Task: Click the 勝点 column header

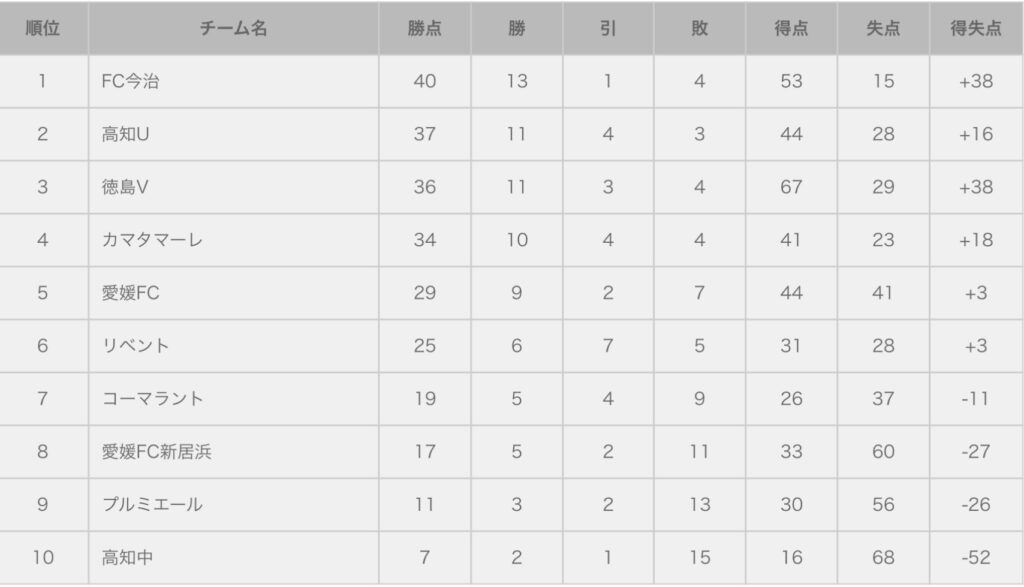Action: 424,28
